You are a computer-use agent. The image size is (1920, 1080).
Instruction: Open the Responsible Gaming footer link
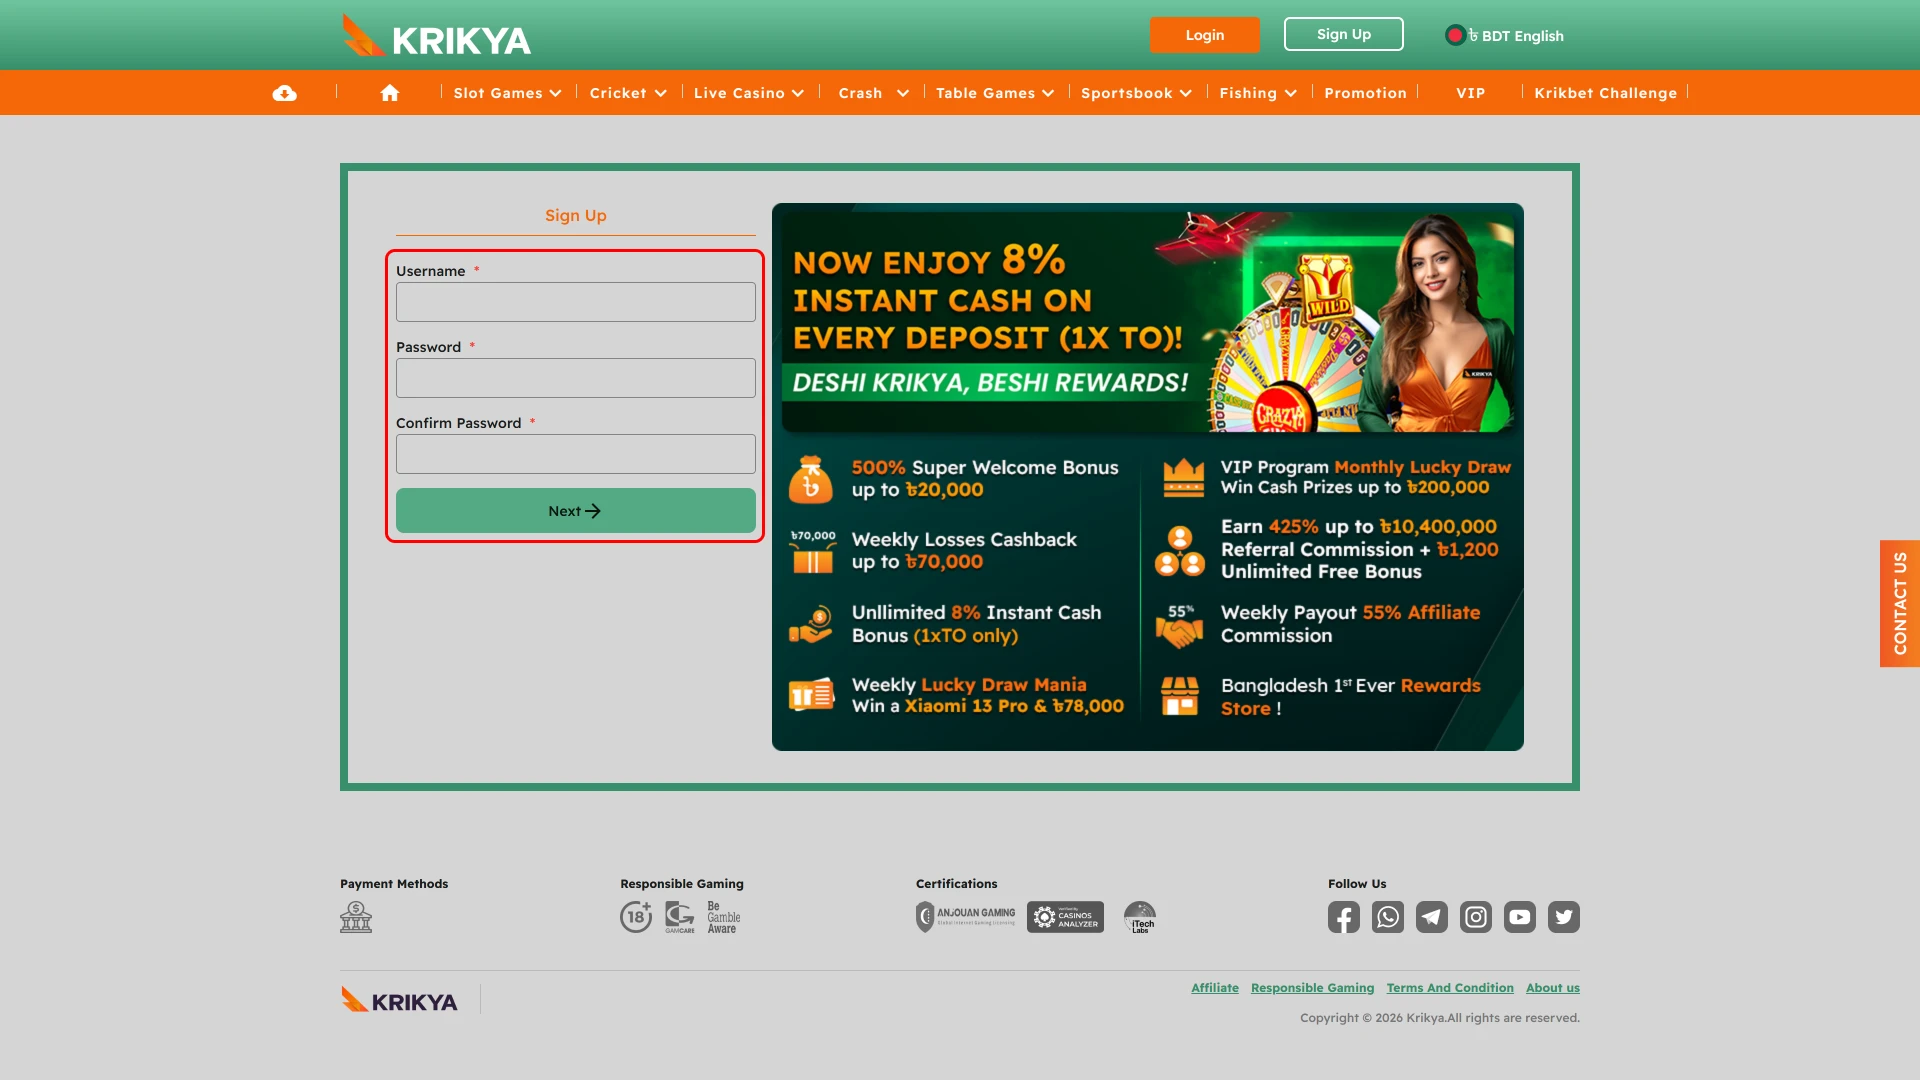(1312, 988)
